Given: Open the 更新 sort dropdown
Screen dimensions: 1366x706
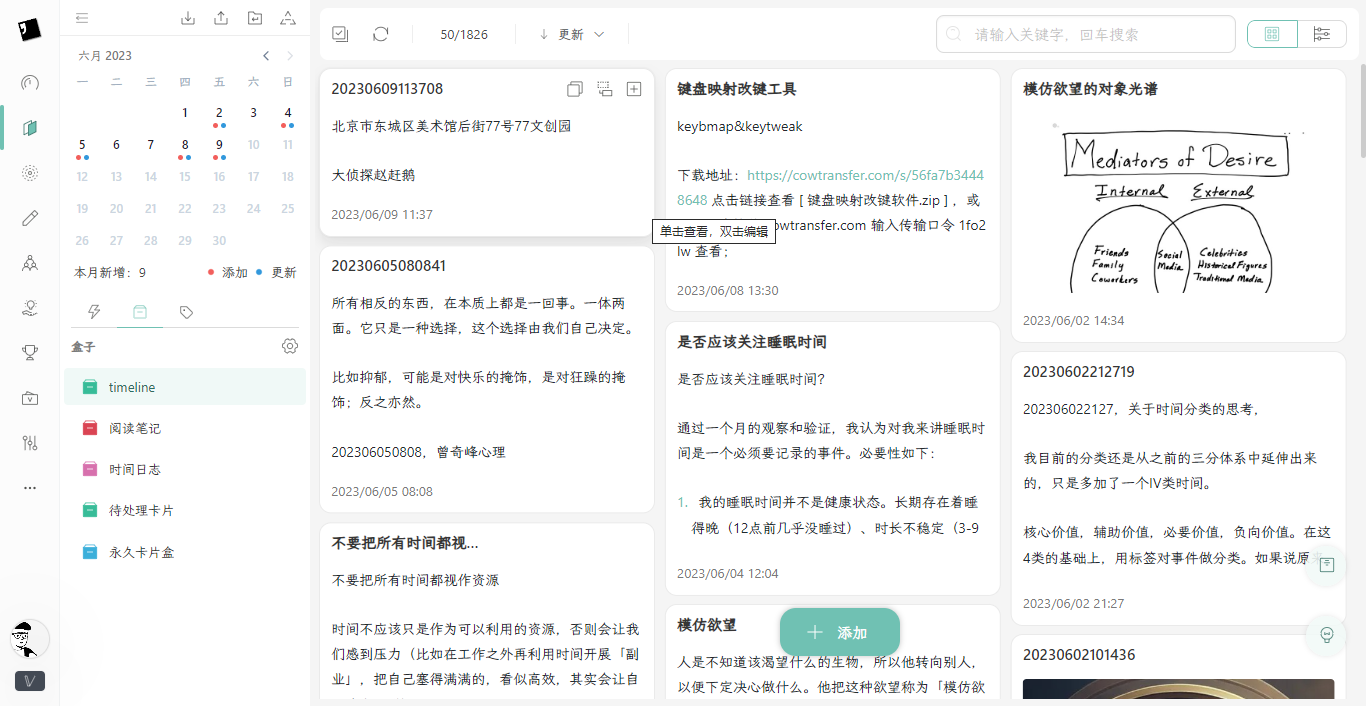Looking at the screenshot, I should [x=572, y=34].
